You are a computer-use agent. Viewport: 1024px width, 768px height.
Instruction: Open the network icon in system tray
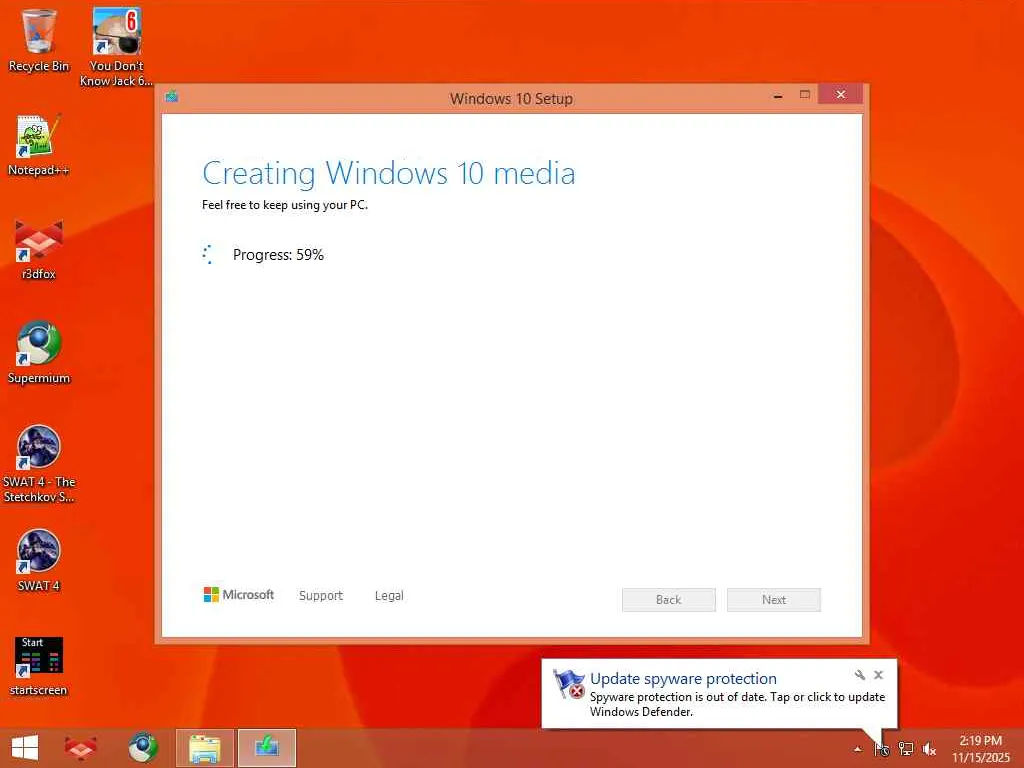(906, 749)
